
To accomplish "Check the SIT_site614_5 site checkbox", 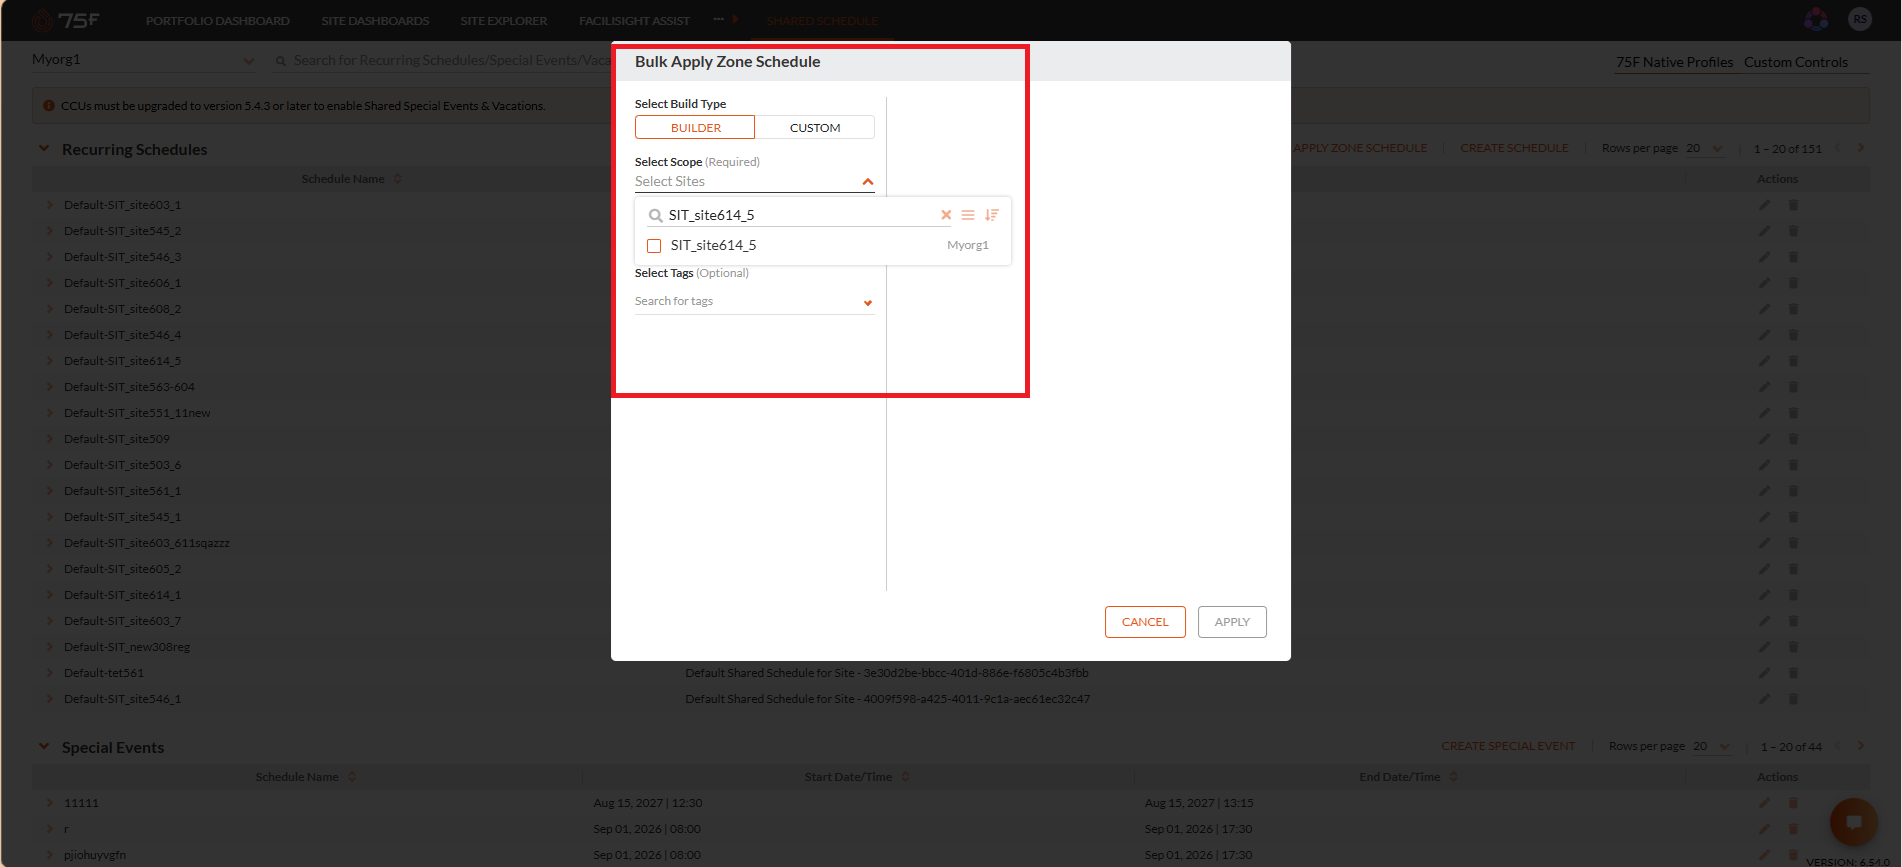I will [x=654, y=246].
